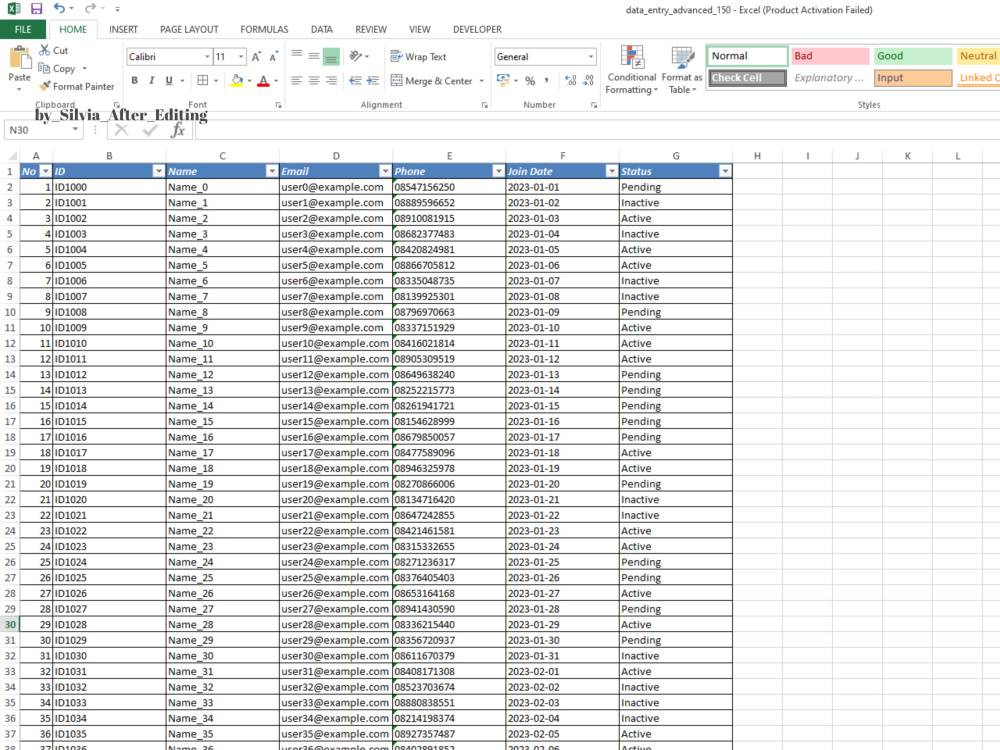Open the font size dropdown showing 11
The width and height of the screenshot is (1000, 750).
[241, 57]
